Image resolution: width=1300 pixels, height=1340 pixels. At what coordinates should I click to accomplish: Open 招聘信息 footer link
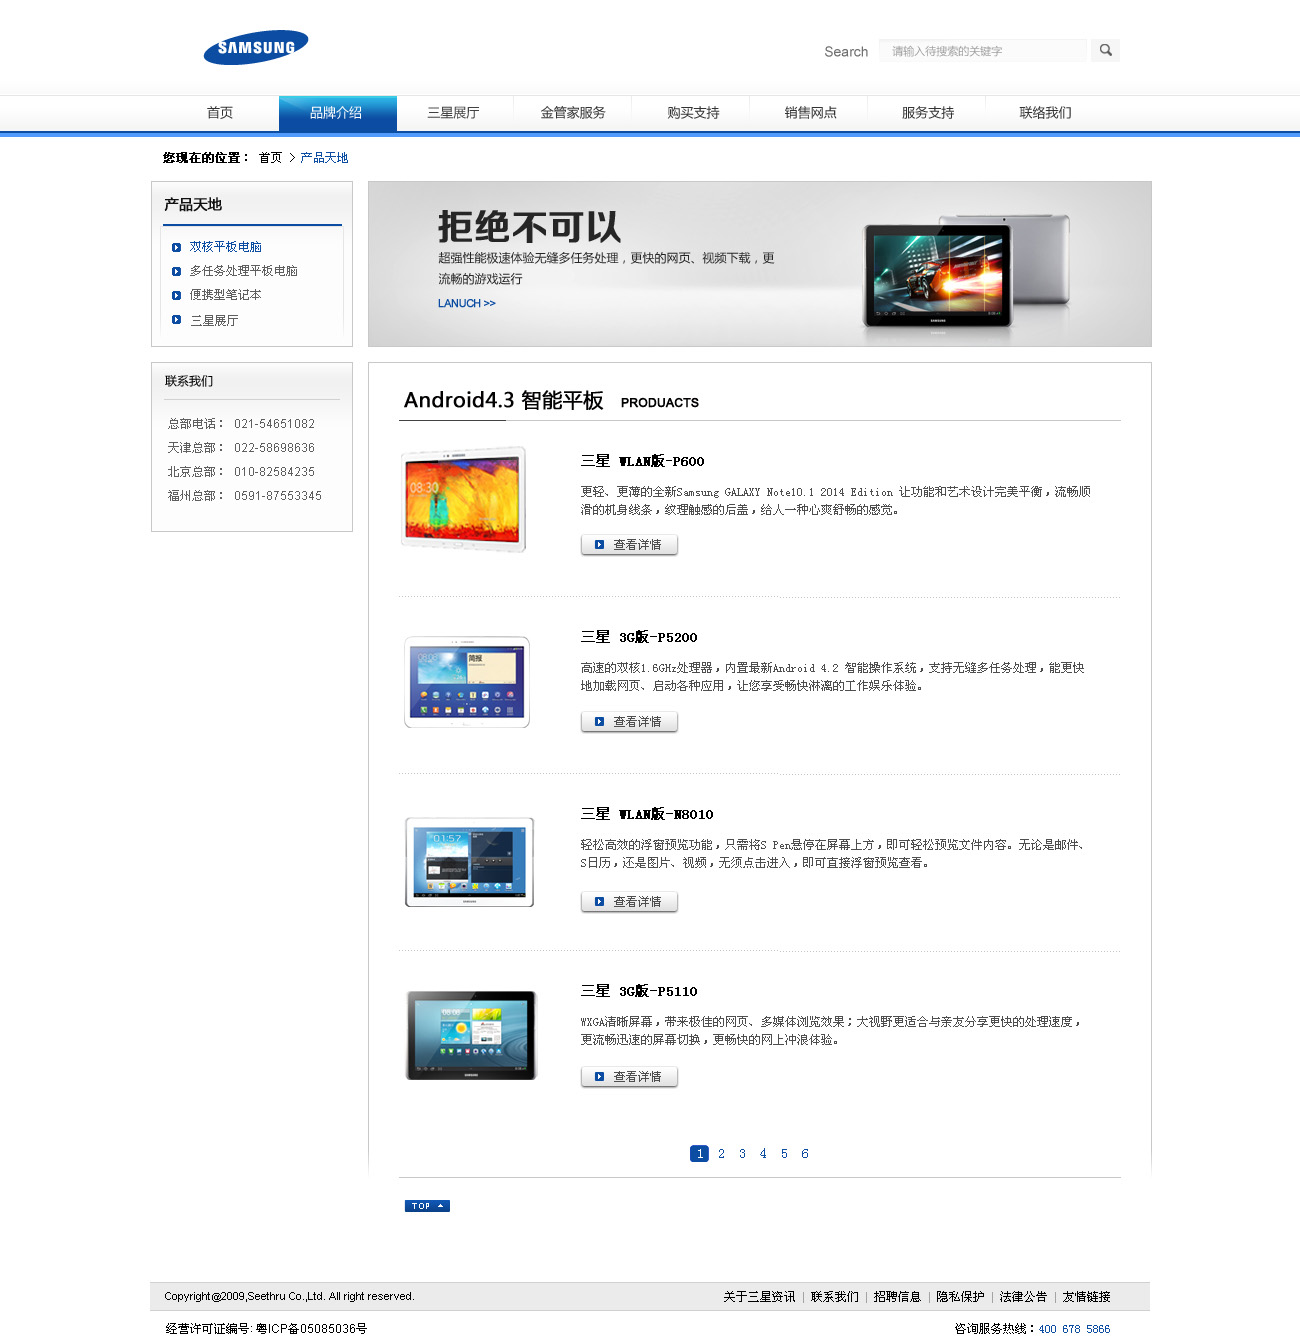click(897, 1297)
